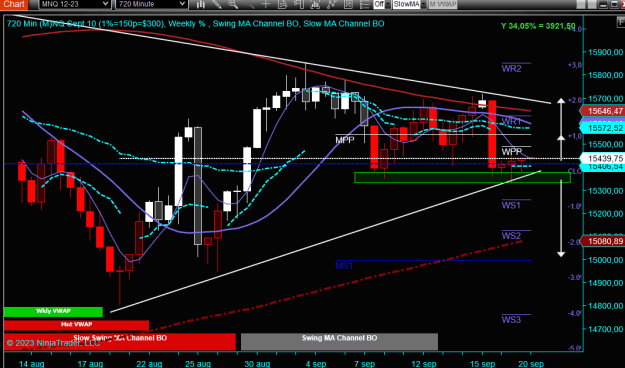Open the SlowMA selector dropdown arrow

(x=423, y=4)
